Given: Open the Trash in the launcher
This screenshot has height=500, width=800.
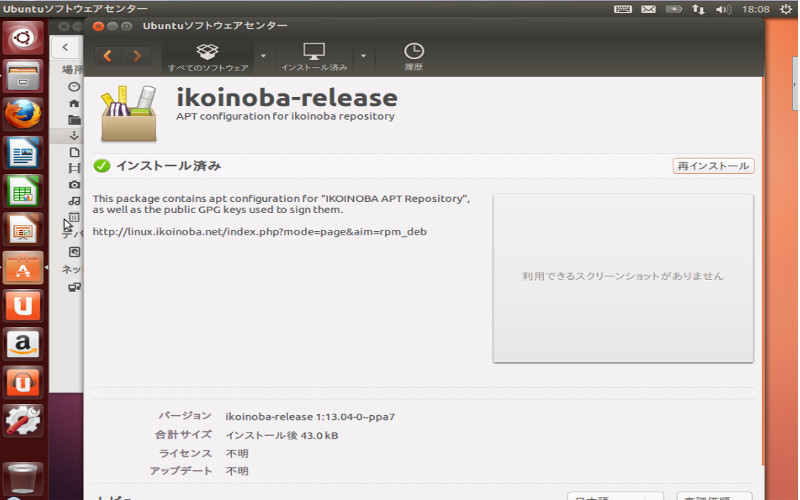Looking at the screenshot, I should [x=23, y=478].
